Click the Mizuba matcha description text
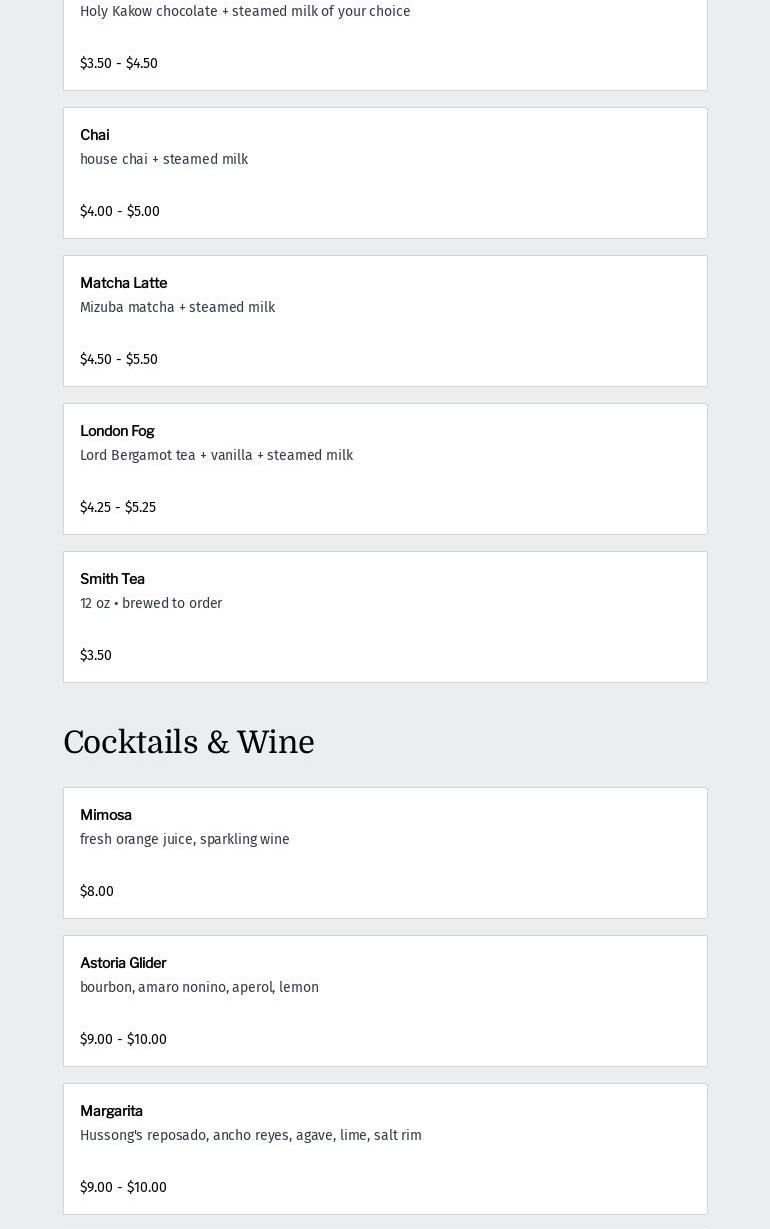The width and height of the screenshot is (770, 1229). (177, 308)
